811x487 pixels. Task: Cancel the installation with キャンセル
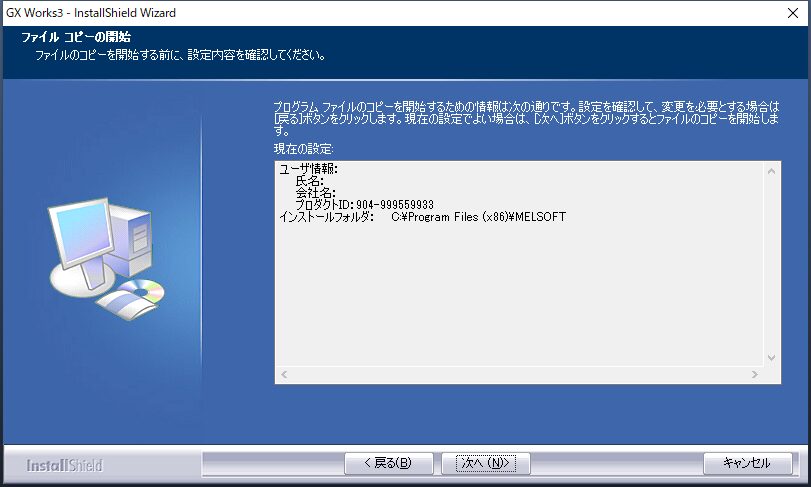tap(746, 463)
